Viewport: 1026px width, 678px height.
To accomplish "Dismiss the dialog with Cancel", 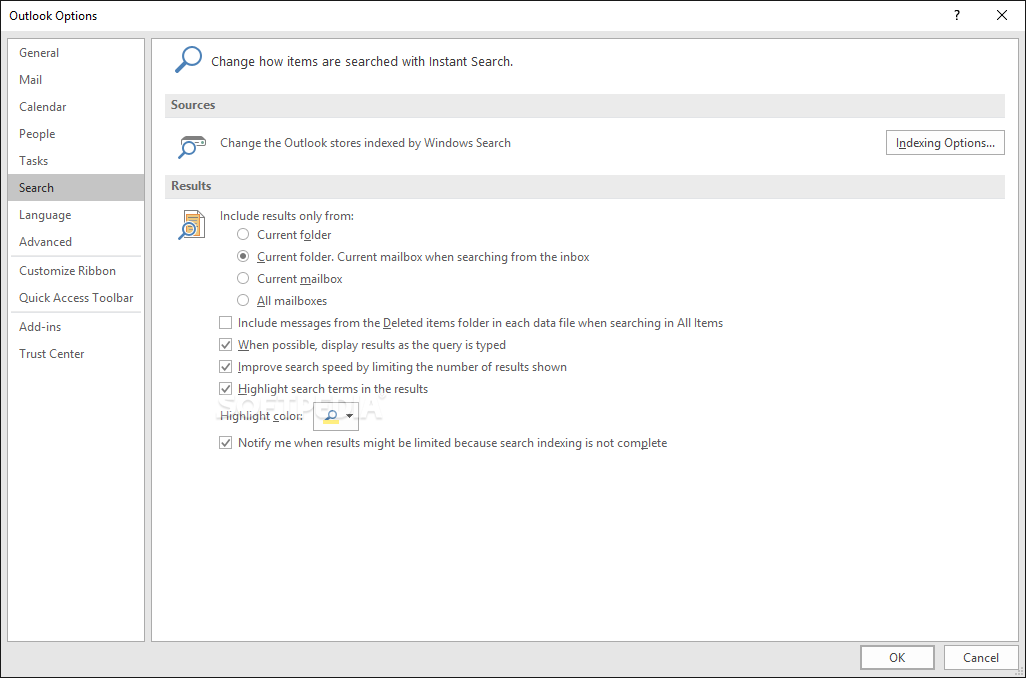I will (x=981, y=658).
